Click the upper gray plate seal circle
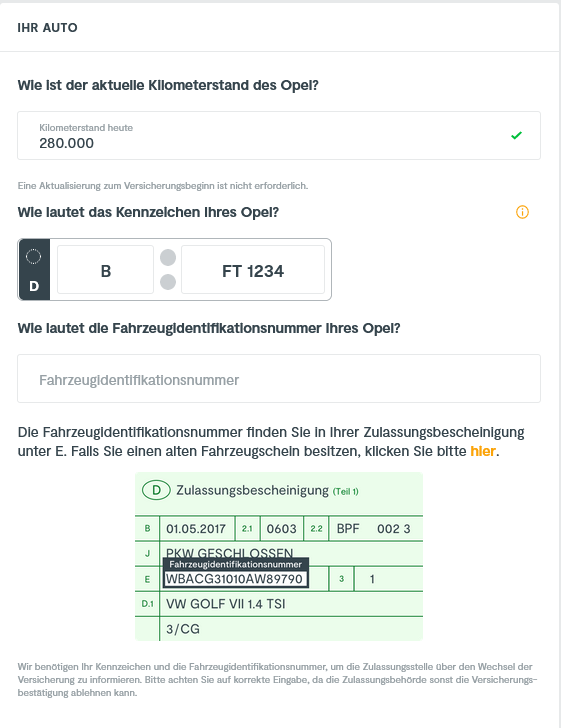561x728 pixels. click(x=168, y=257)
